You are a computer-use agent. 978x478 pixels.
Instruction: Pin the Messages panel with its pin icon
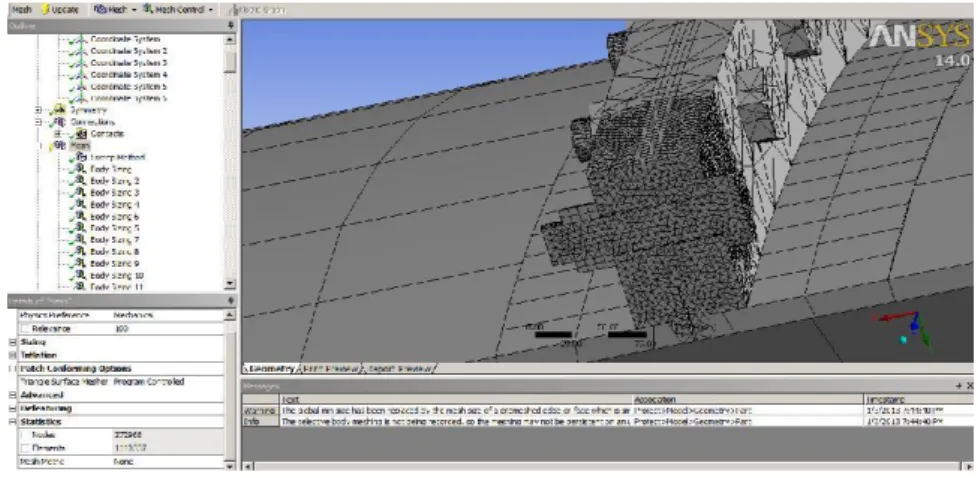click(959, 386)
